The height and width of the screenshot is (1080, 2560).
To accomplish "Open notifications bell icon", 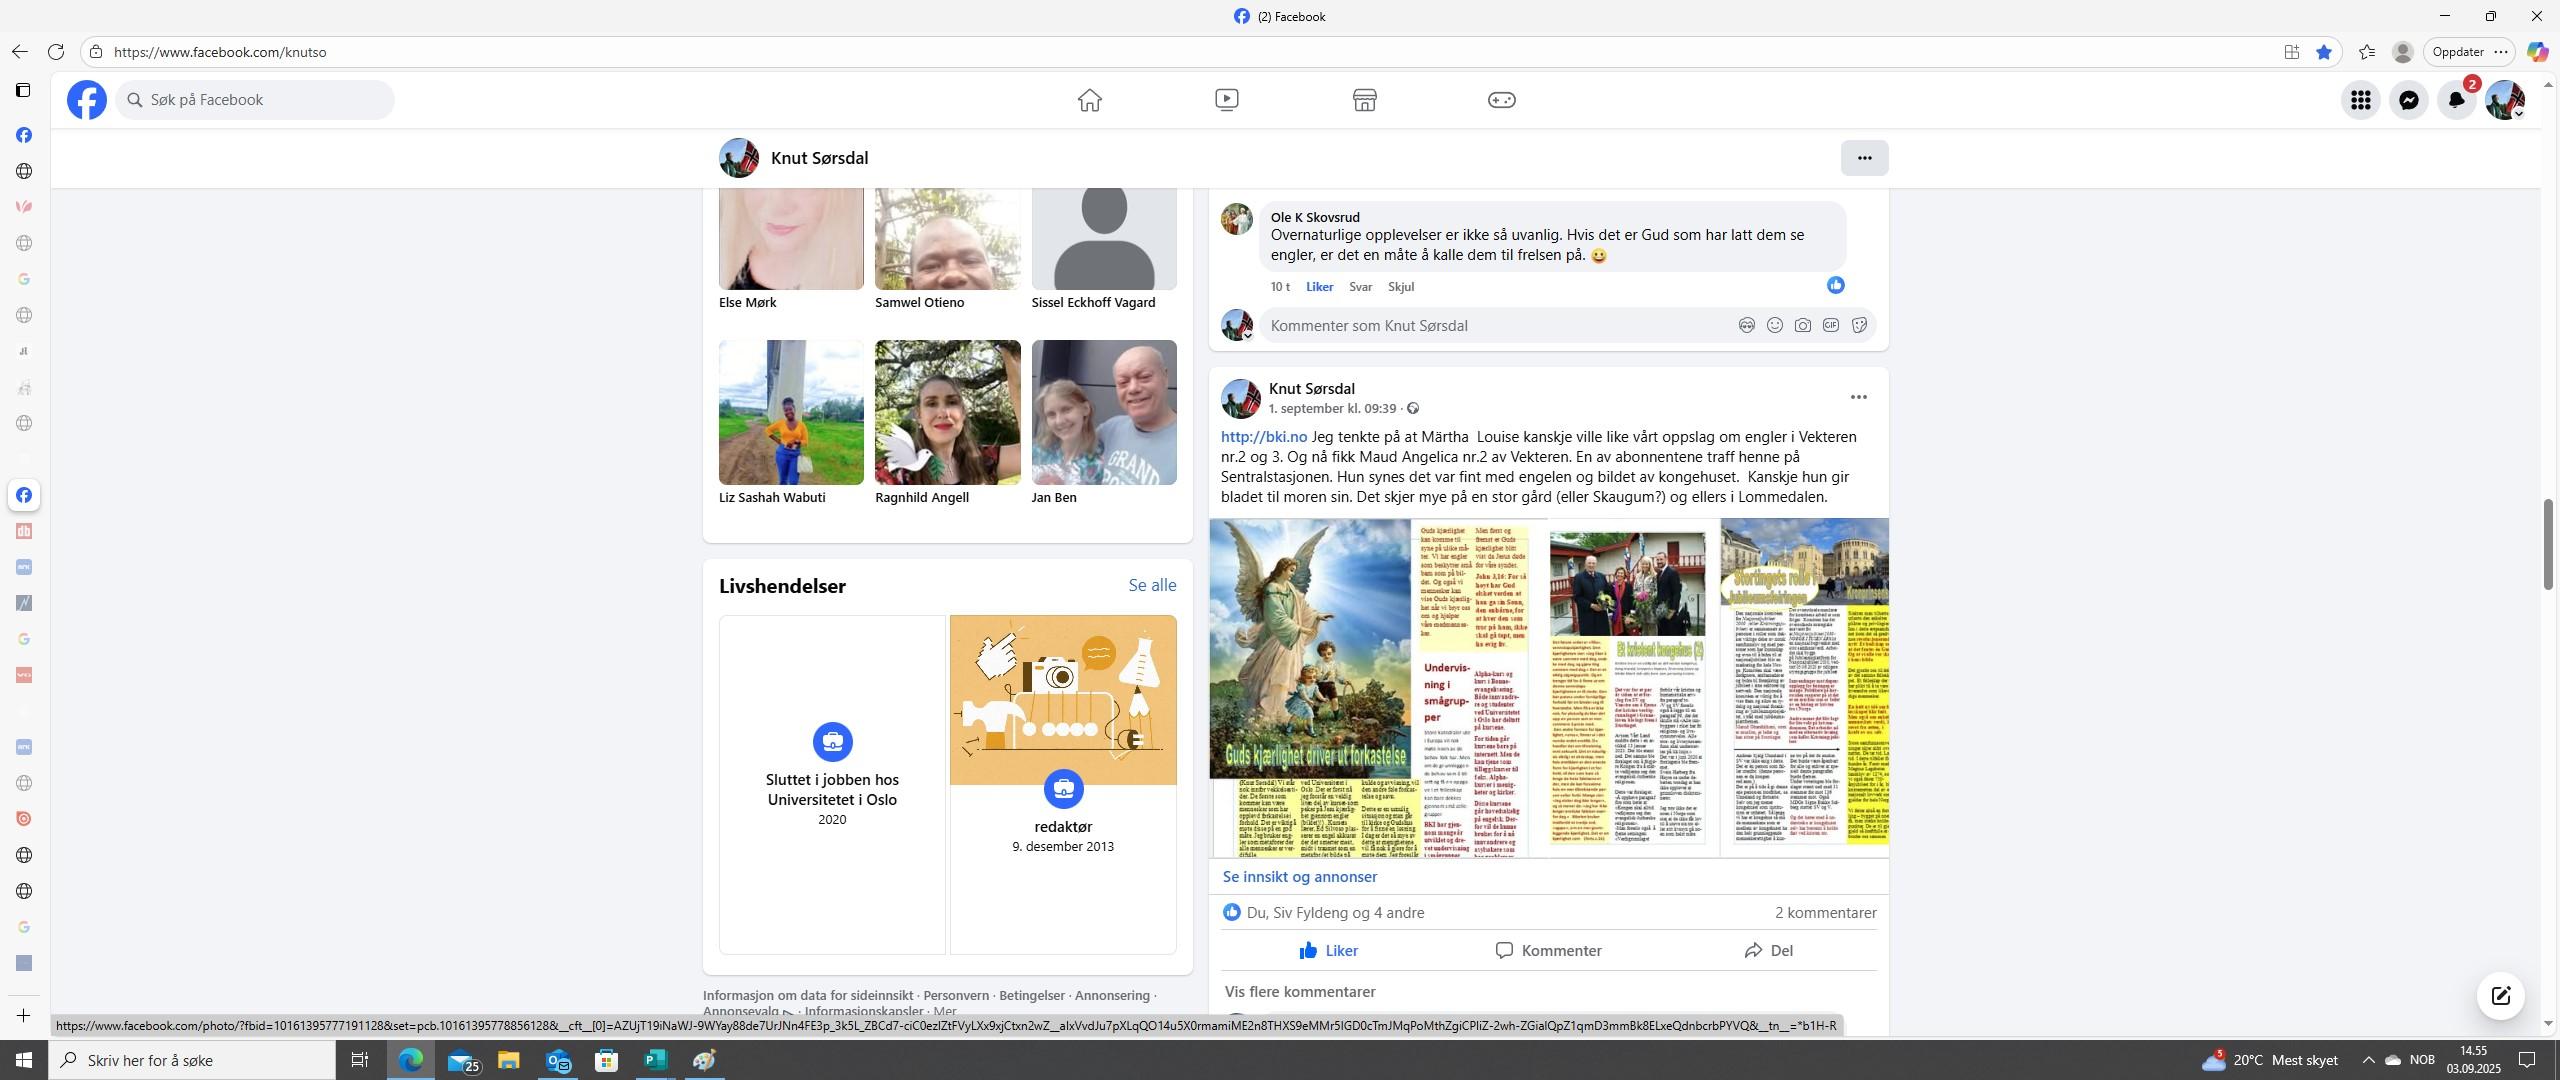I will pyautogui.click(x=2456, y=100).
